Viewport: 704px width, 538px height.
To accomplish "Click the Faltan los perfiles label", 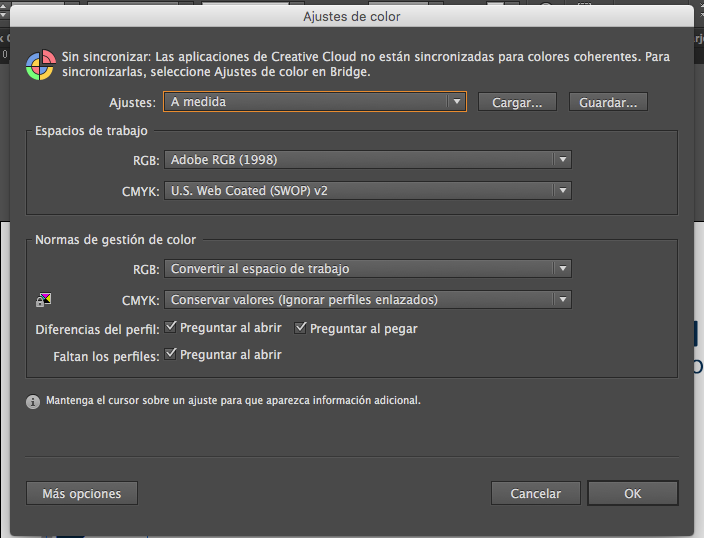I will pos(106,357).
